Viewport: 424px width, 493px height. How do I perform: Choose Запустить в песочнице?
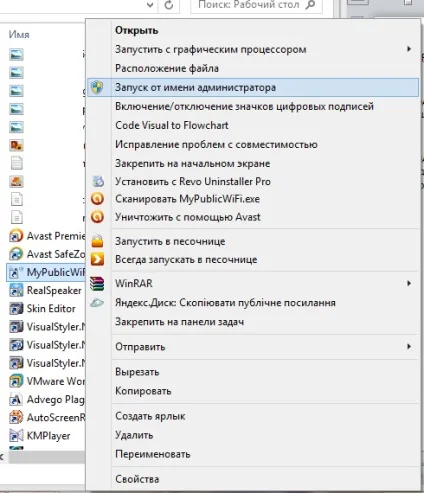[x=253, y=241]
